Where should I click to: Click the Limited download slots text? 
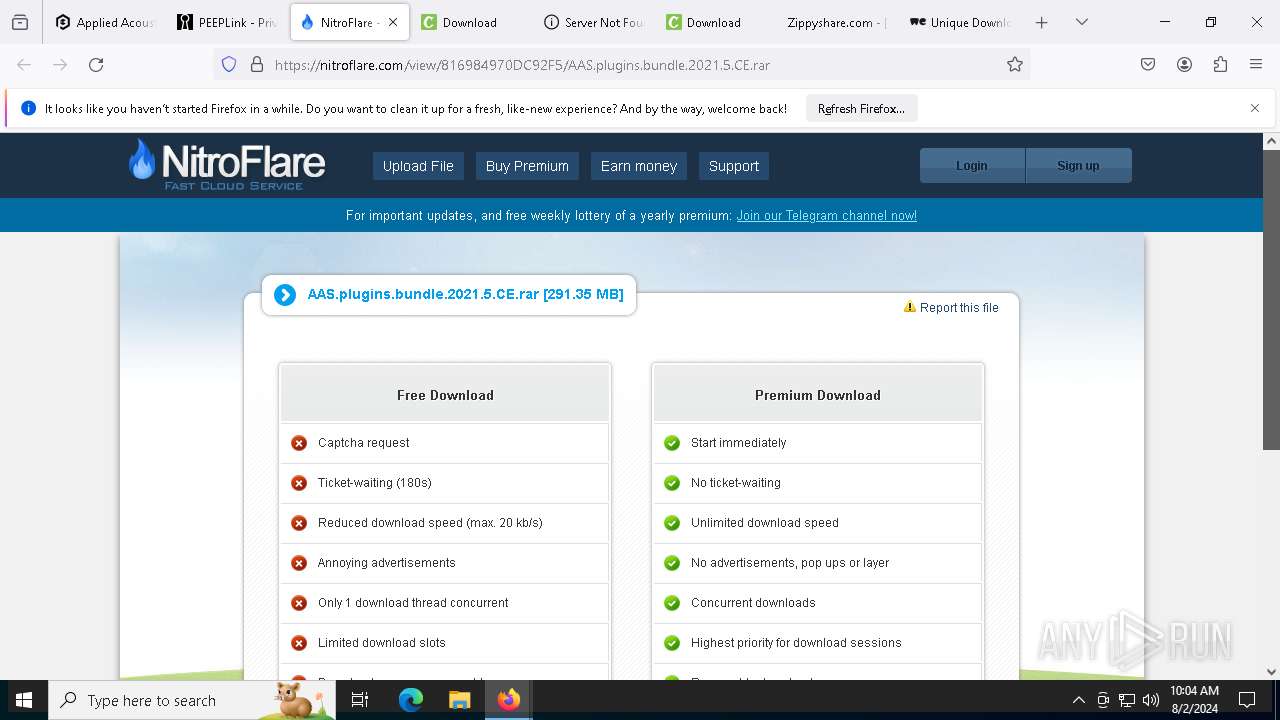382,643
